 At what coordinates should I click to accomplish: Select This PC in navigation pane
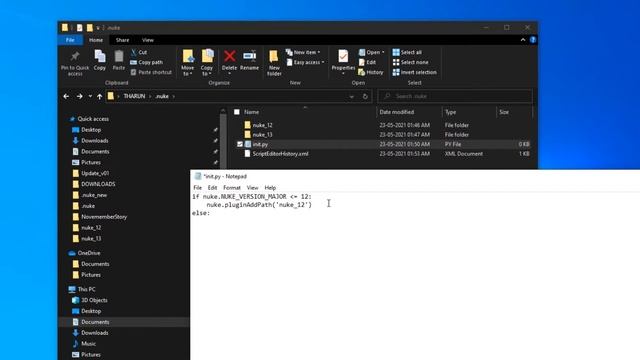tap(86, 289)
